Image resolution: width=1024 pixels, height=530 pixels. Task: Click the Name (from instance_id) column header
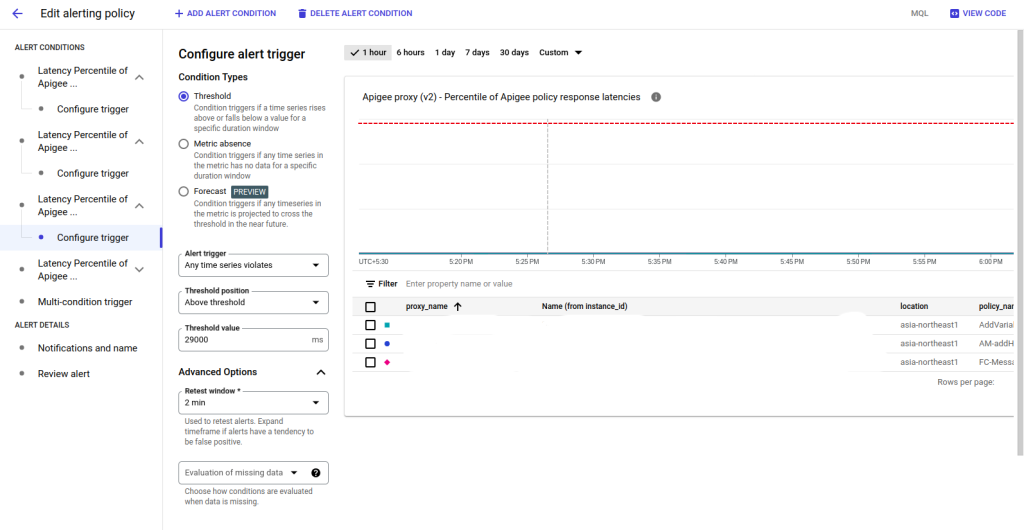(584, 306)
